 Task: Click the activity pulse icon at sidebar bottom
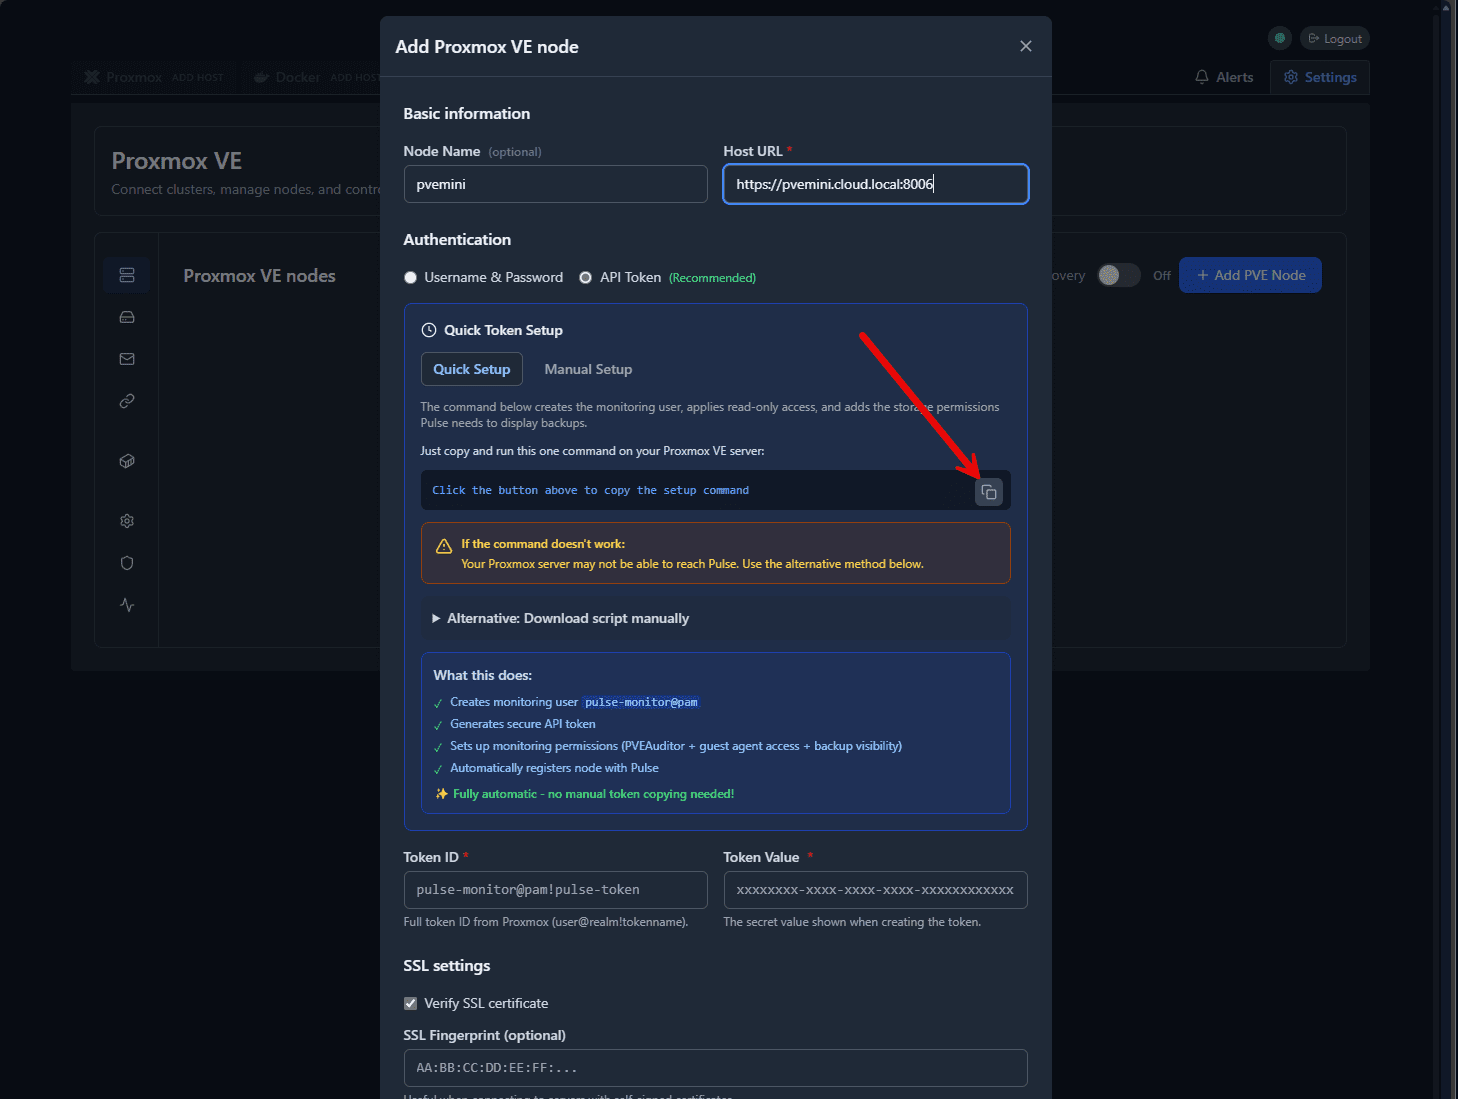click(126, 604)
